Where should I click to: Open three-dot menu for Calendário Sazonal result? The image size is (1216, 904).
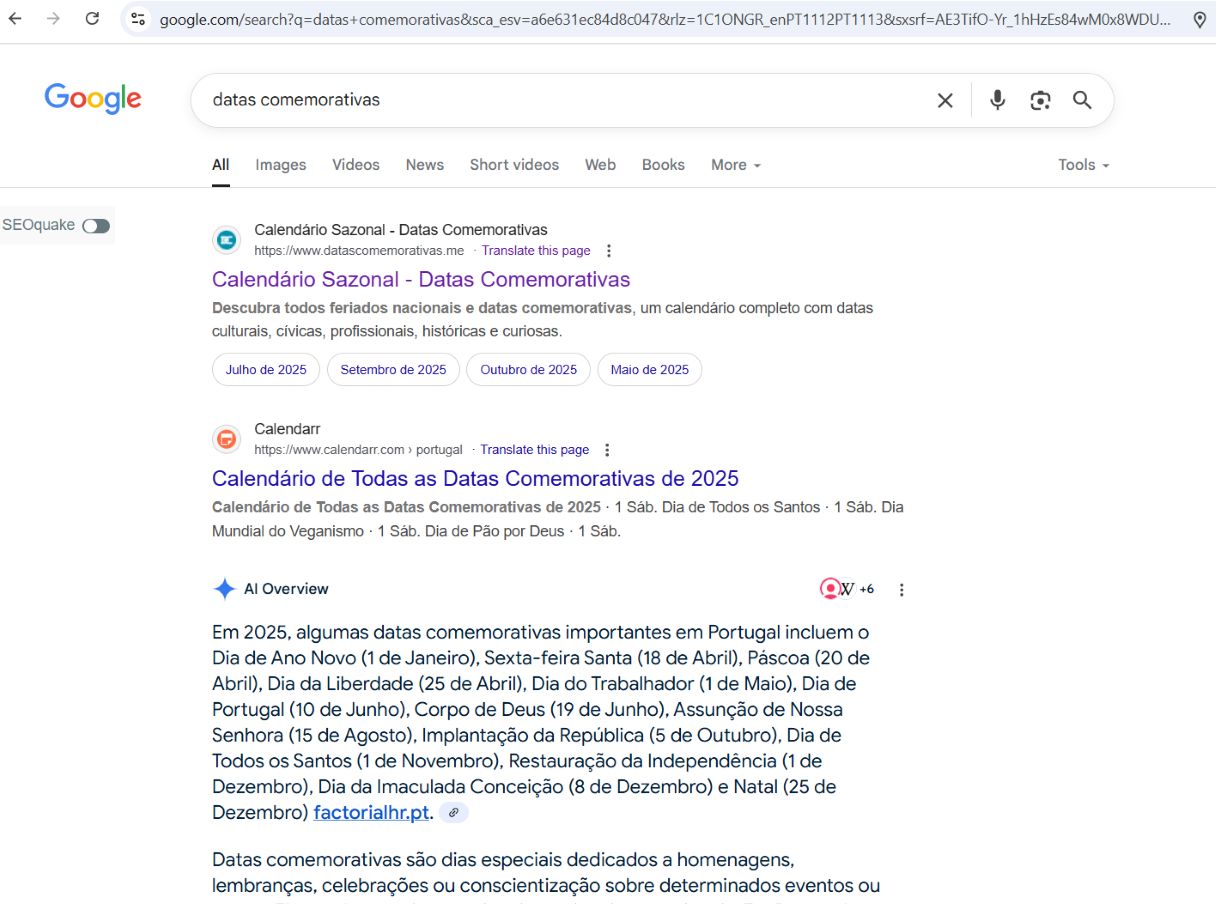(609, 251)
